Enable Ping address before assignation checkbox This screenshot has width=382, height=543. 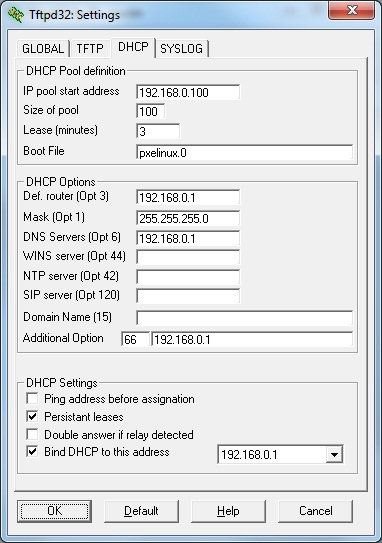click(32, 398)
